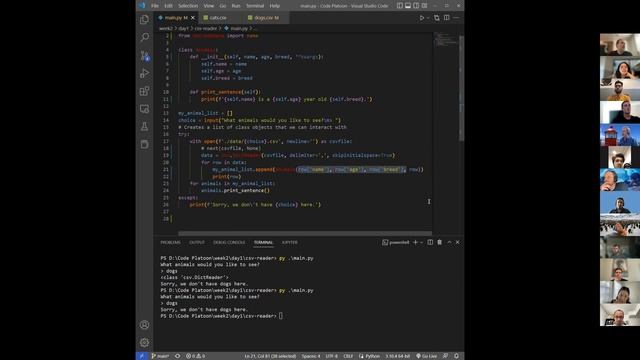
Task: Switch to the Problems panel tab
Action: [170, 242]
